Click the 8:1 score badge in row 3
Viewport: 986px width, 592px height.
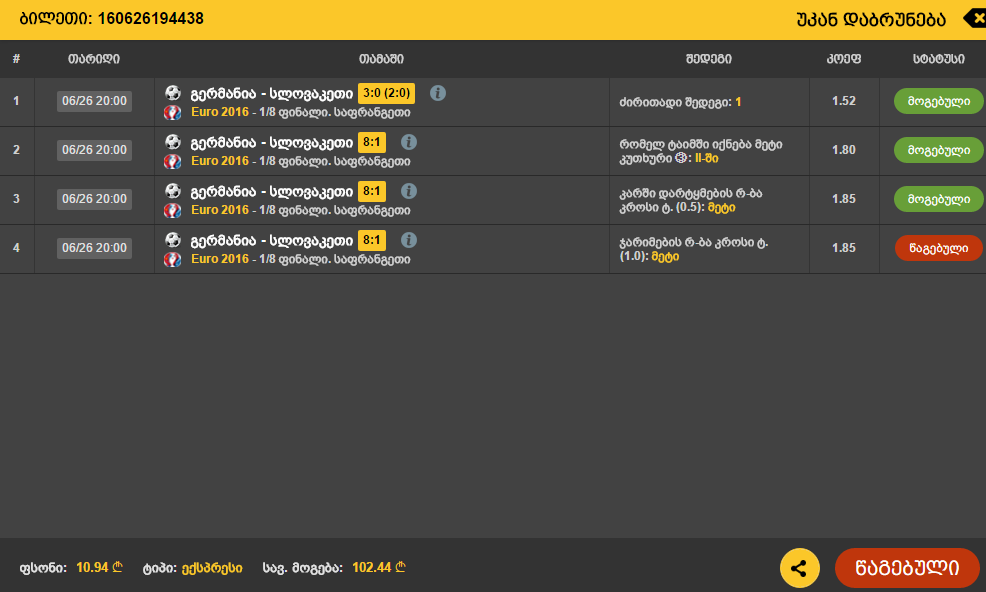[372, 191]
